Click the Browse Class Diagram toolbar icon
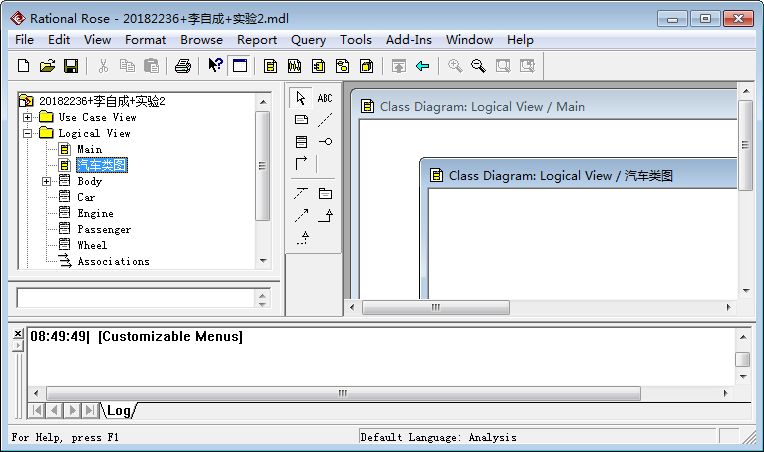Viewport: 764px width, 452px height. point(270,66)
